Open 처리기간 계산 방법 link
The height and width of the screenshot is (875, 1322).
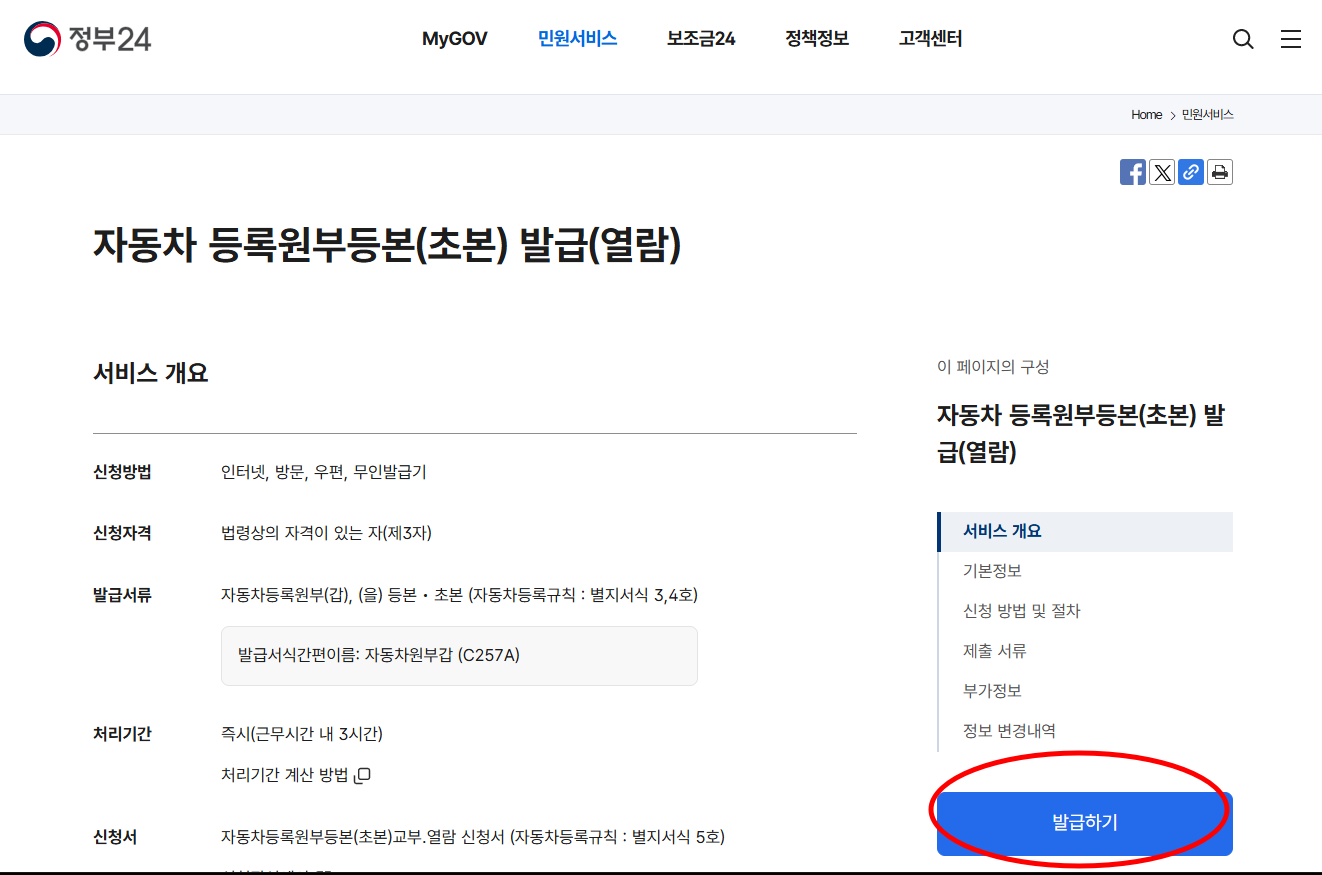point(296,775)
